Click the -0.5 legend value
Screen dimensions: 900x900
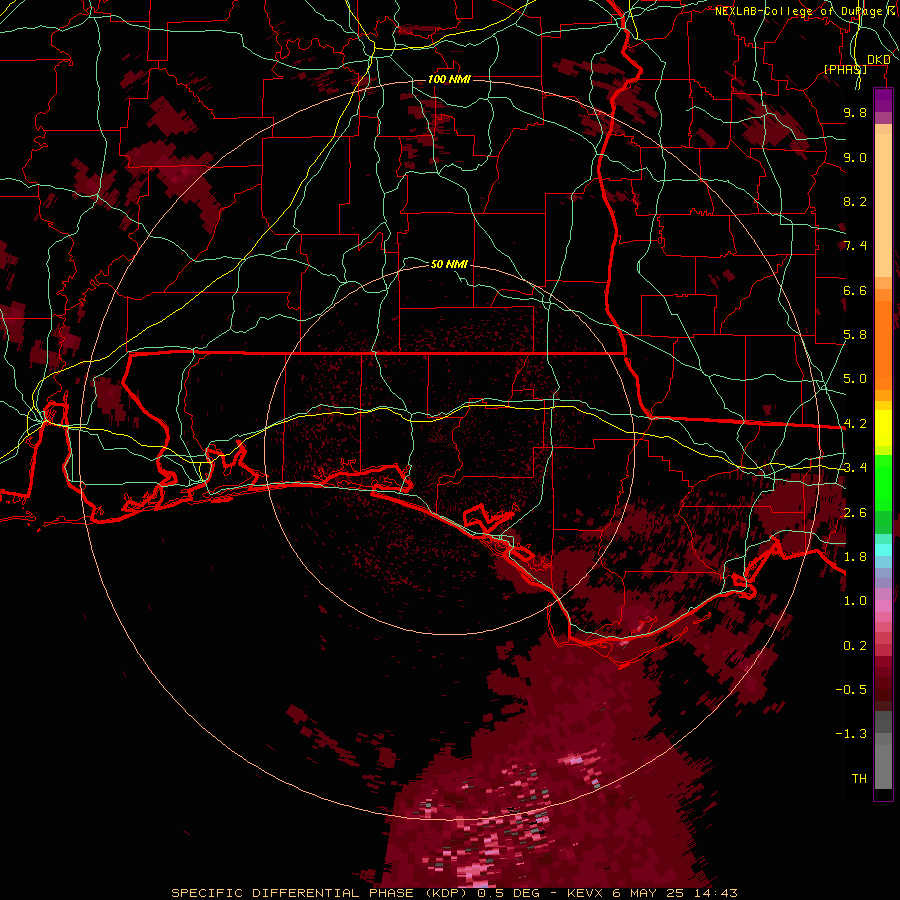pos(851,689)
